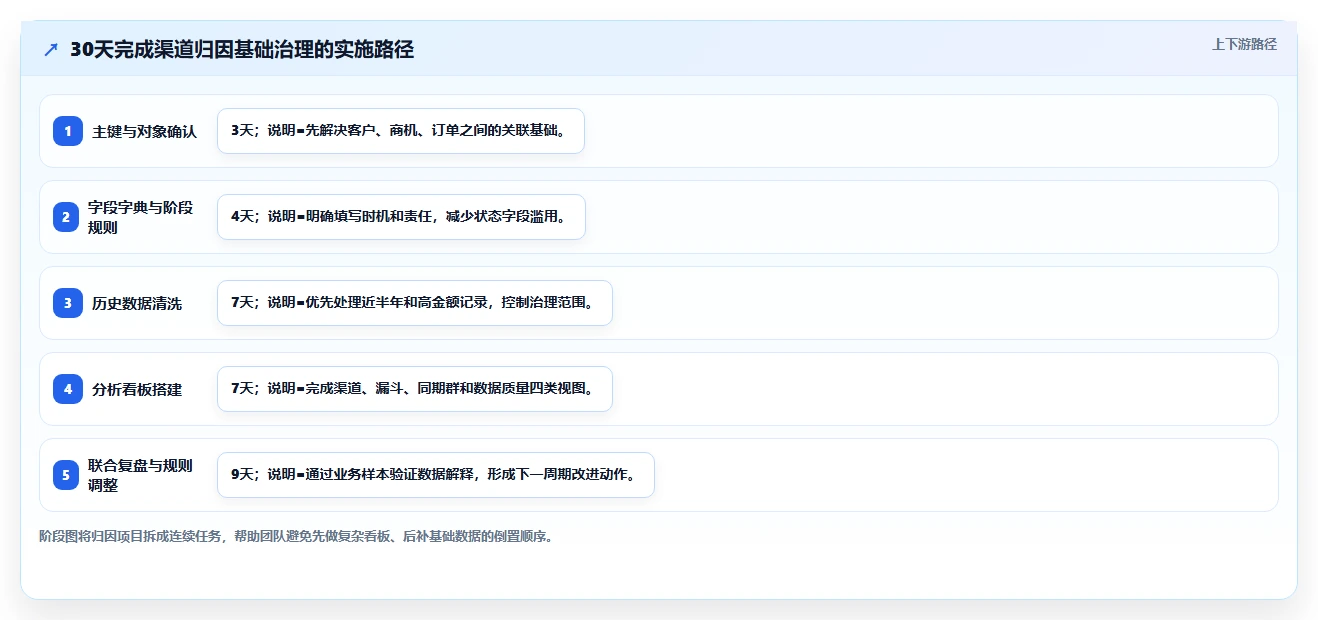Click step number 5 badge
The image size is (1318, 620).
68,475
